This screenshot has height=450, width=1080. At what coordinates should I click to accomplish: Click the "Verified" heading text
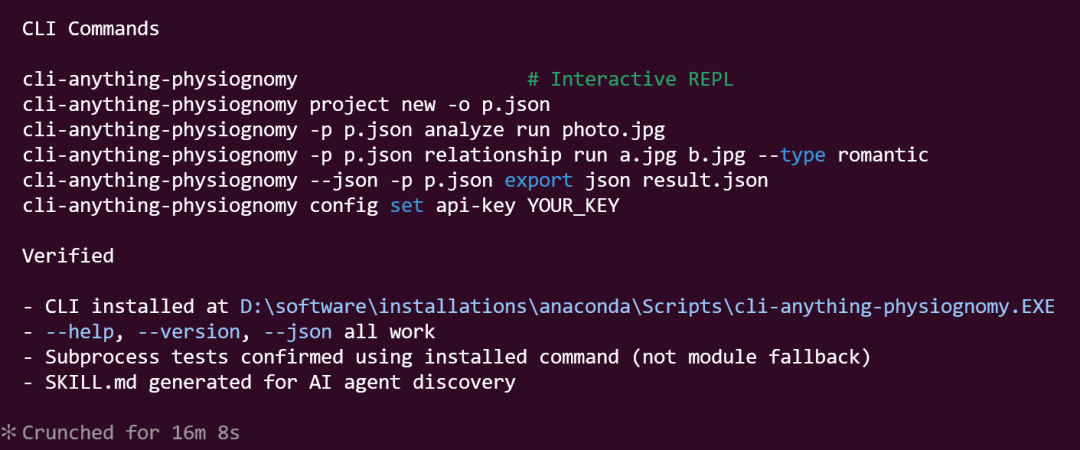68,256
